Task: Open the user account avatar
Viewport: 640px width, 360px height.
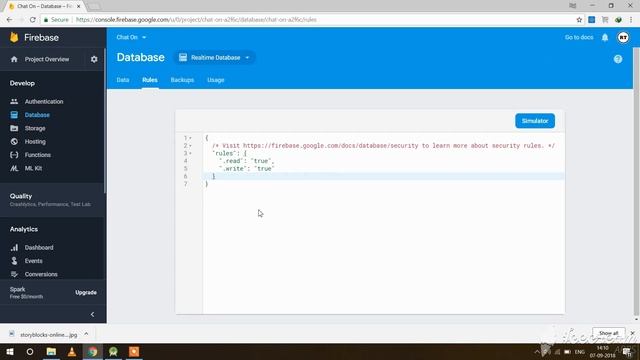Action: (623, 38)
